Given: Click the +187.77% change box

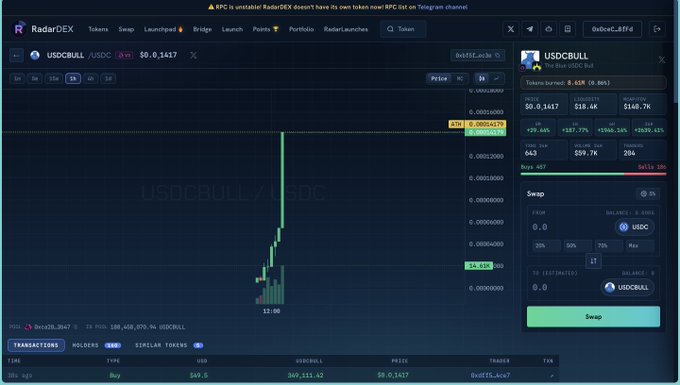Looking at the screenshot, I should pos(575,127).
